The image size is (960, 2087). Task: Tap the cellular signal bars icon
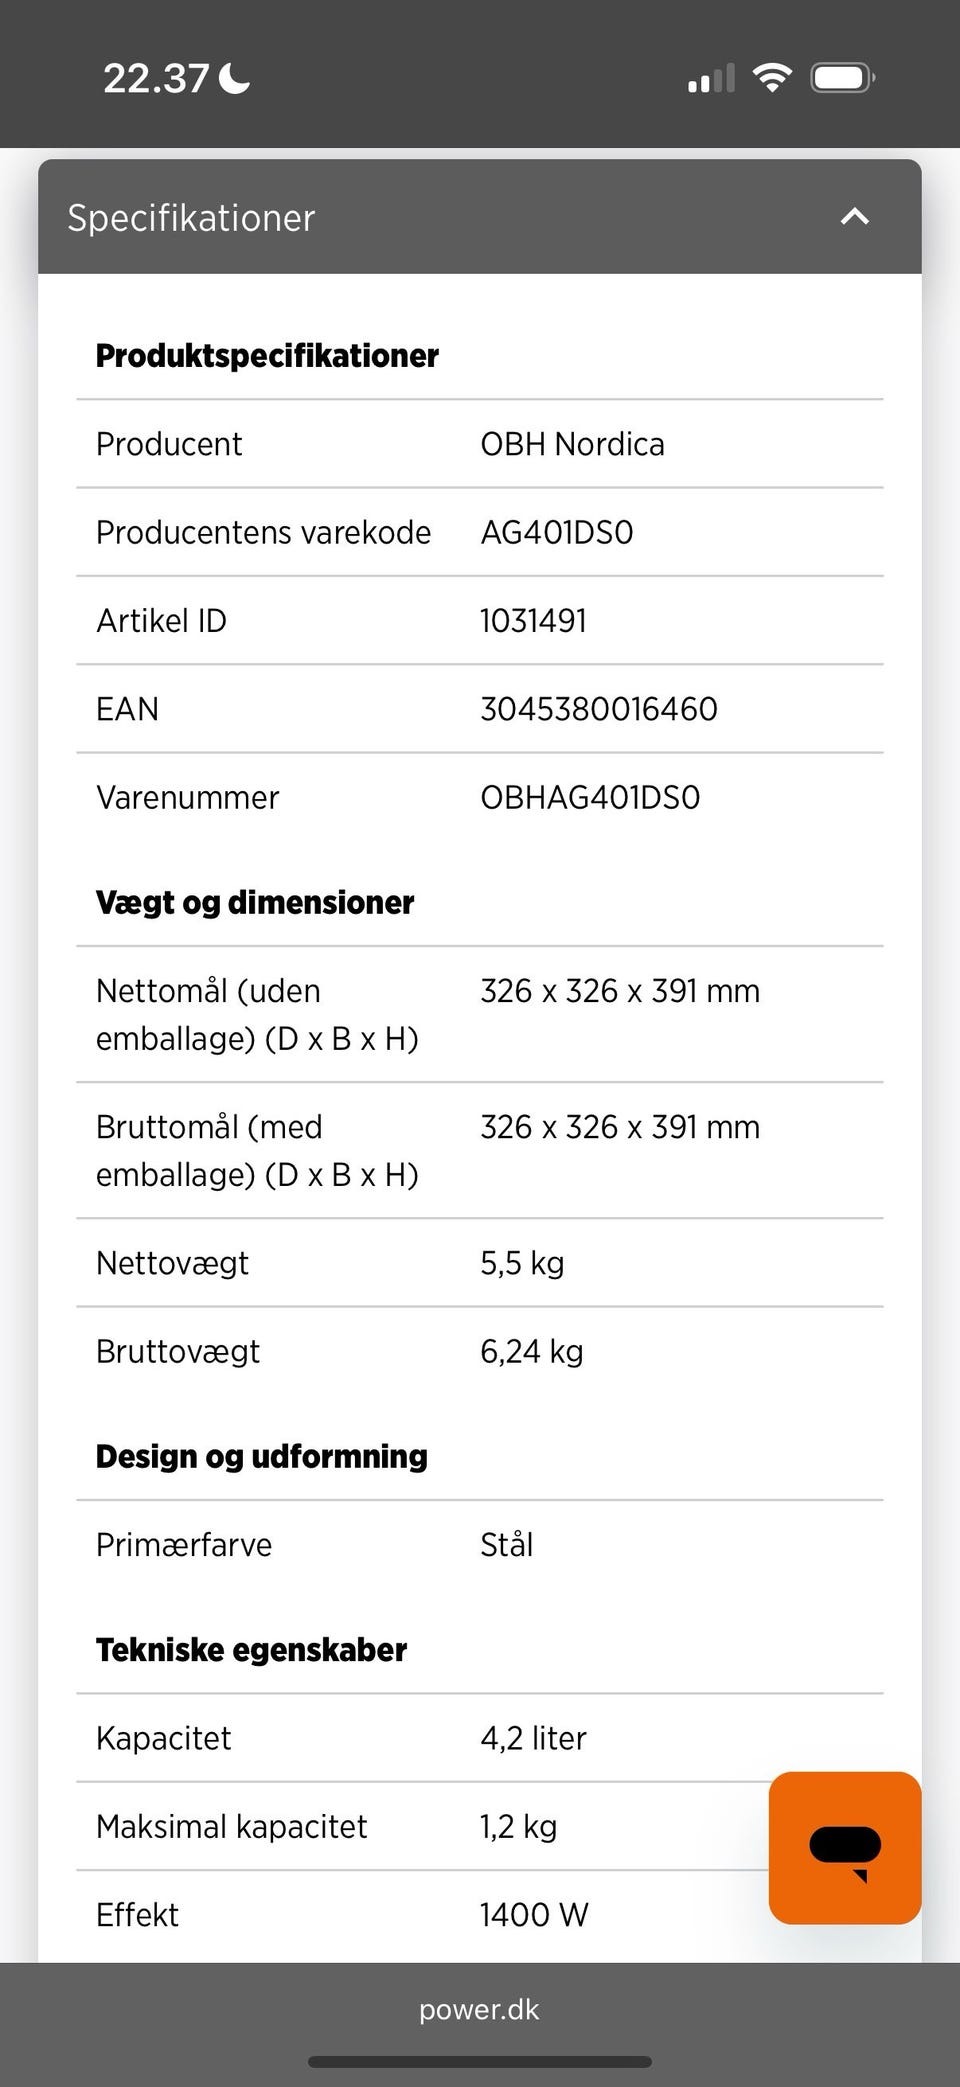point(711,78)
